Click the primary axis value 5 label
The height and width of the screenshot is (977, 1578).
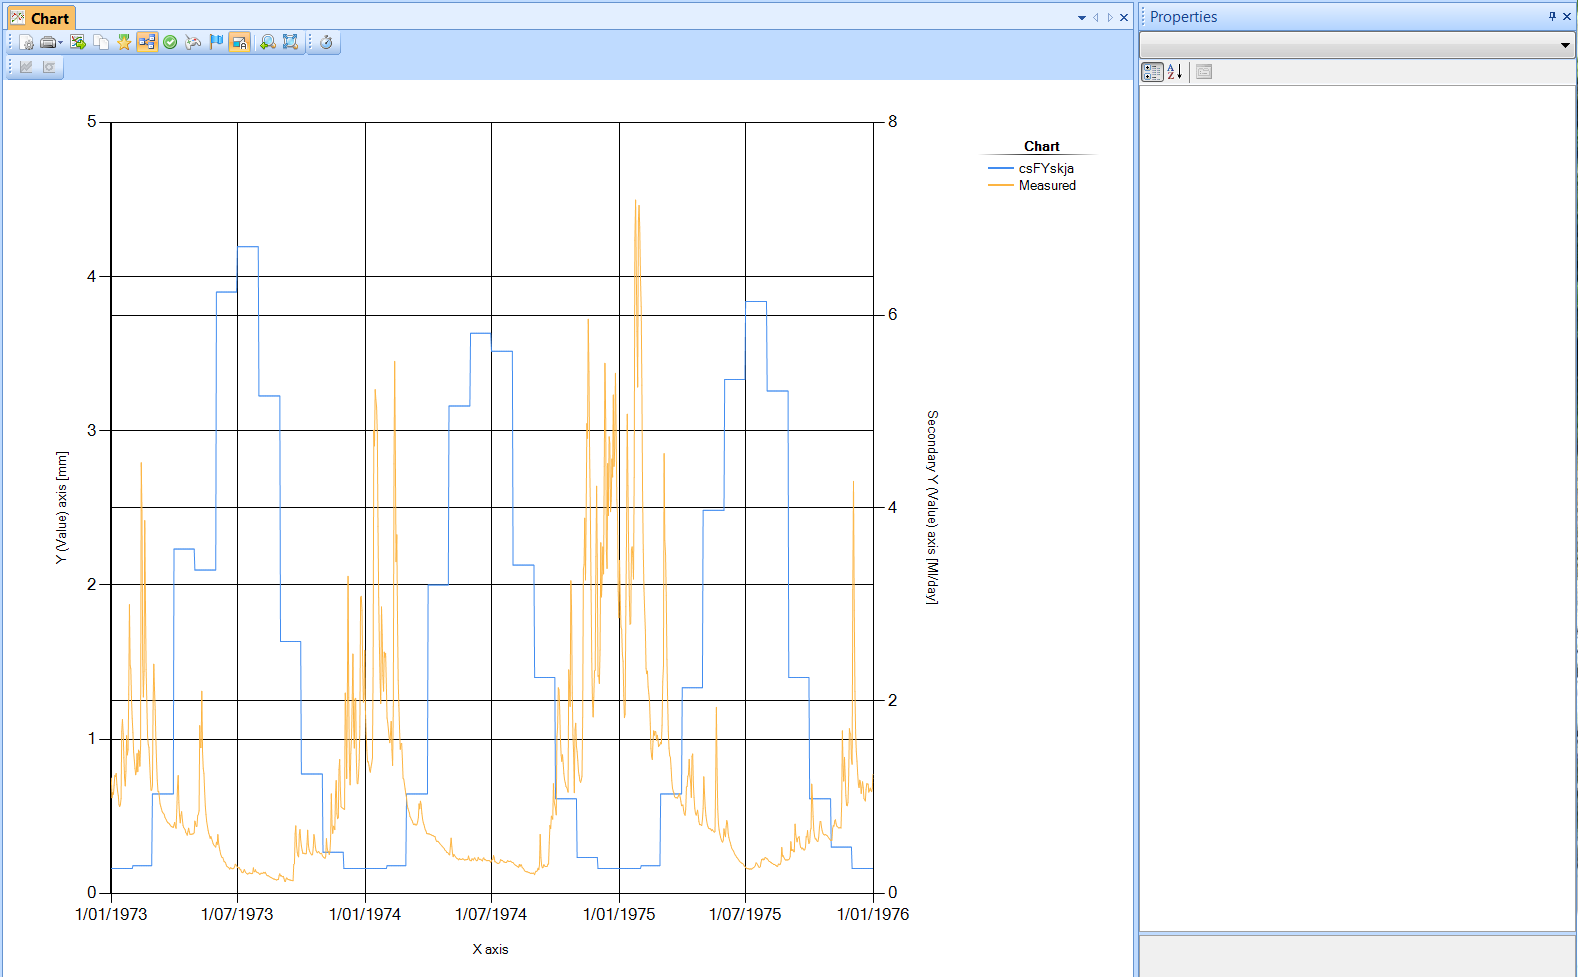pos(92,122)
